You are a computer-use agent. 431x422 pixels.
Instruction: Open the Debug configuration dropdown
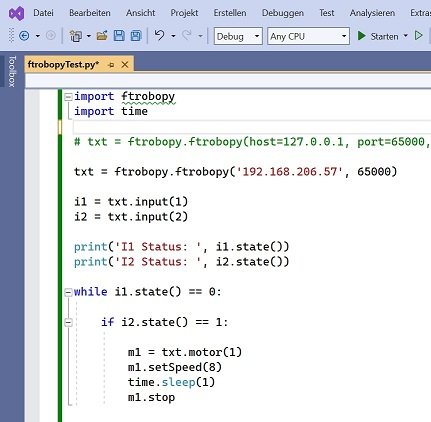238,36
